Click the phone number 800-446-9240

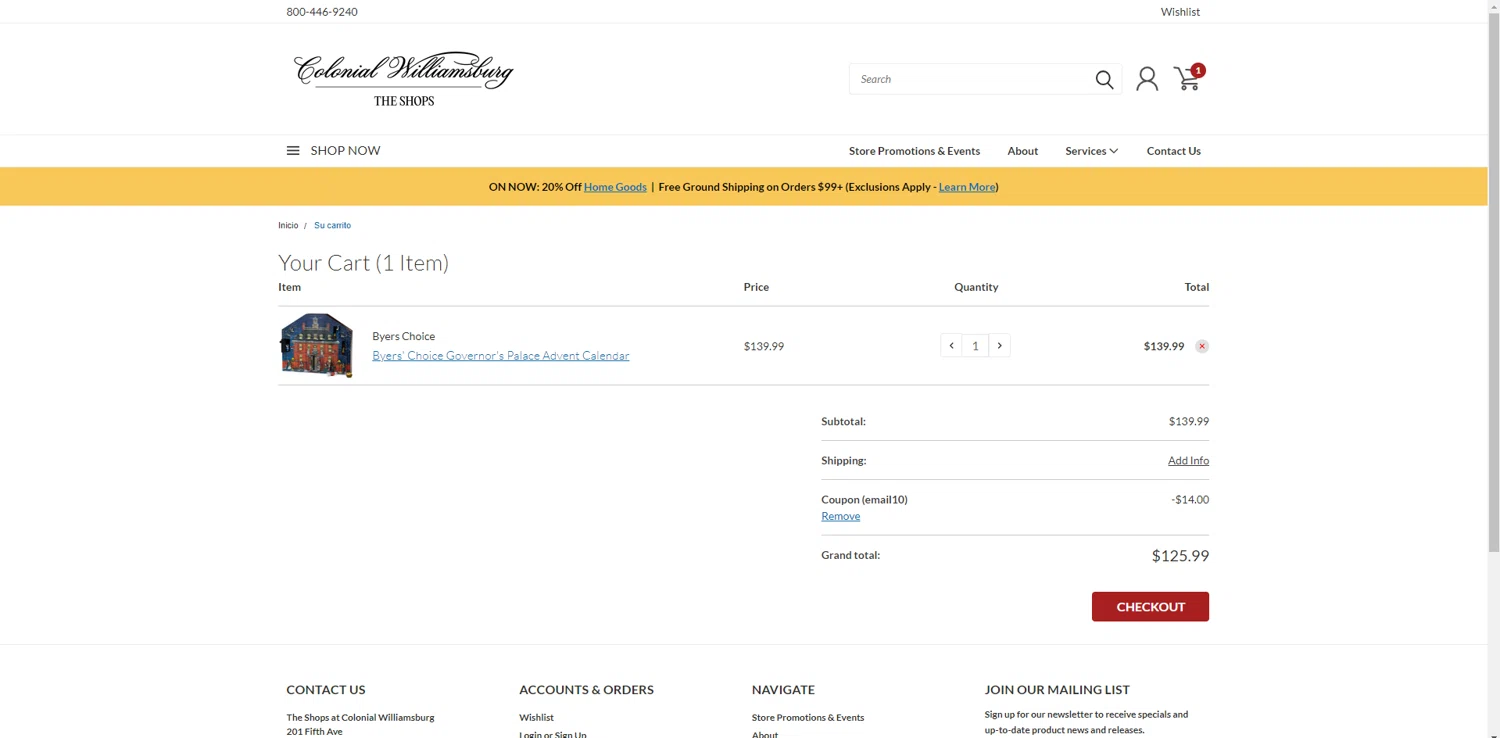pos(322,12)
